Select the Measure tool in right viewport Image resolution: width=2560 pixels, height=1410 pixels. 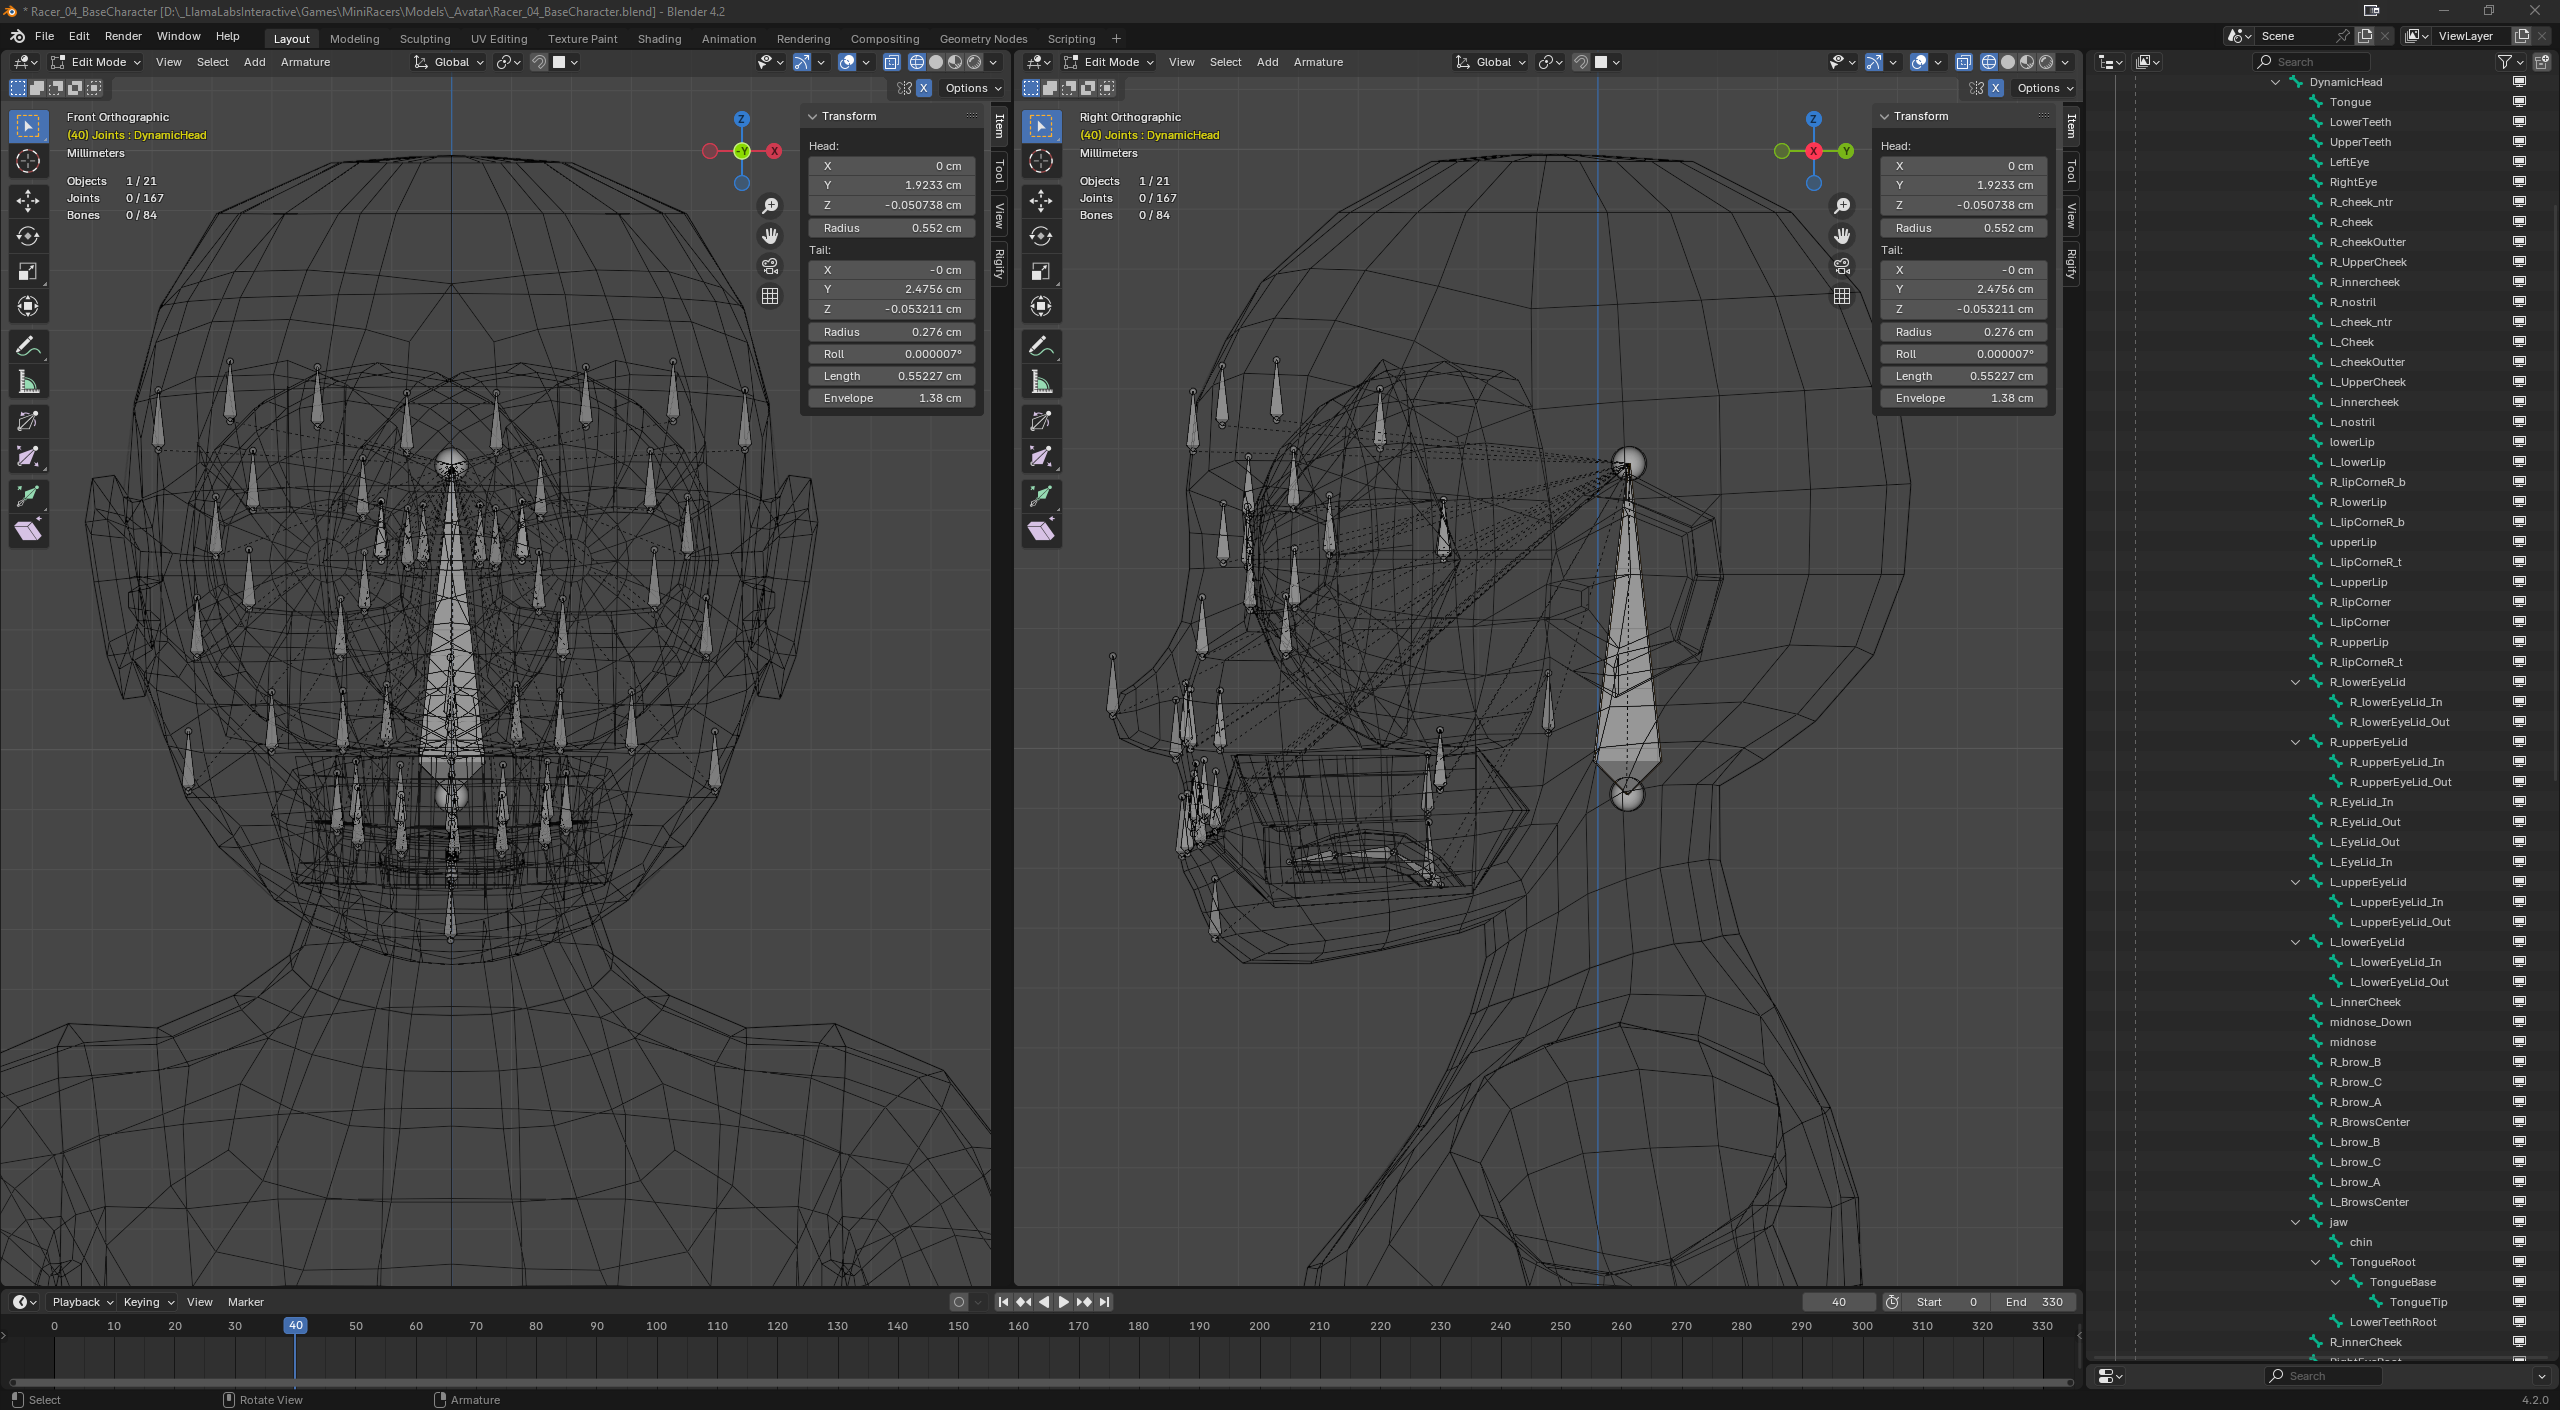(x=1041, y=383)
